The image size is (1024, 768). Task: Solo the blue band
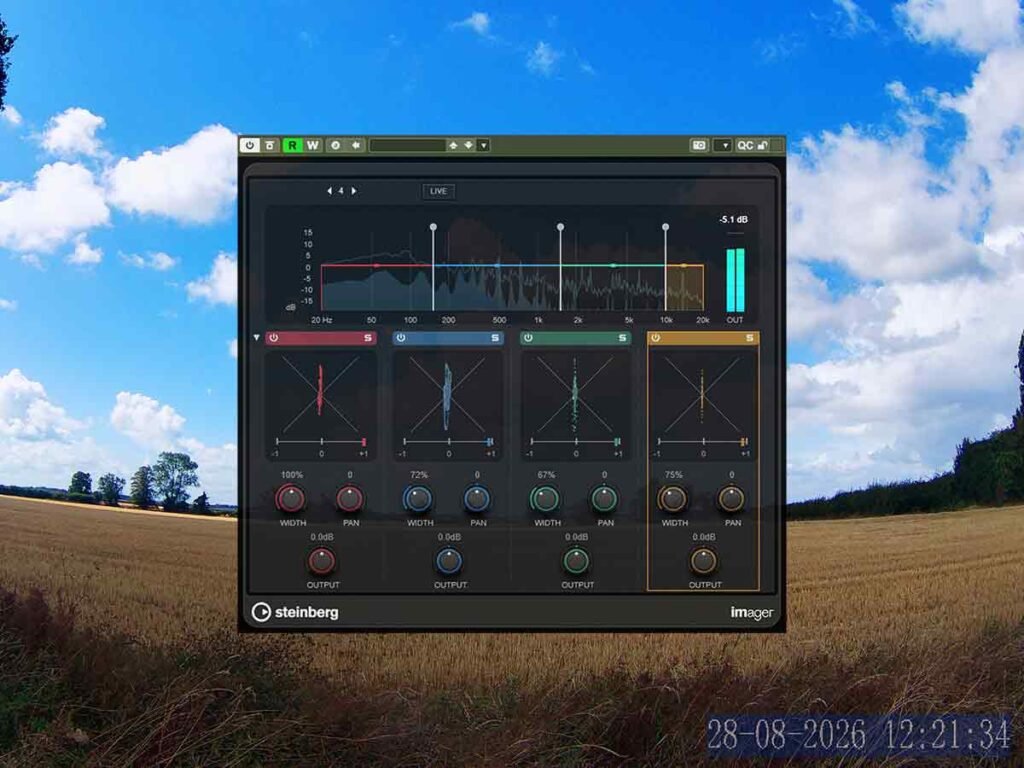[x=495, y=338]
